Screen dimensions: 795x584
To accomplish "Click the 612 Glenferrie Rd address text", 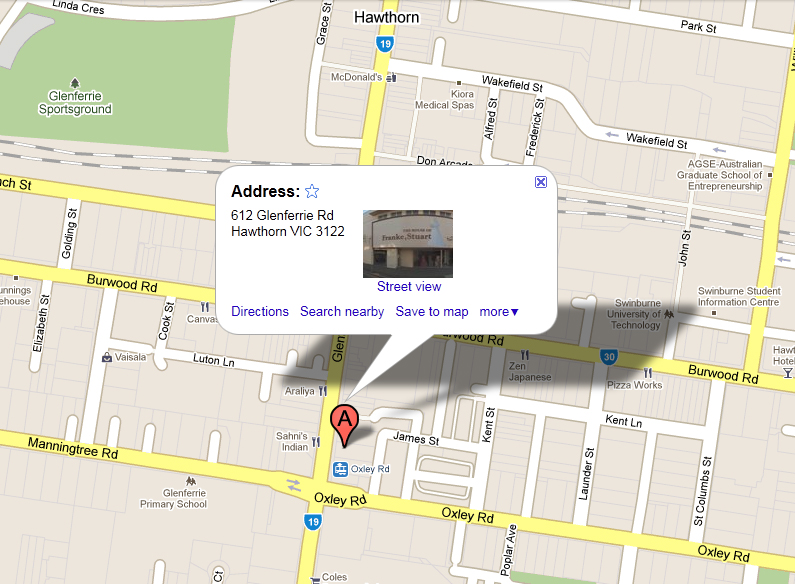I will pyautogui.click(x=282, y=215).
